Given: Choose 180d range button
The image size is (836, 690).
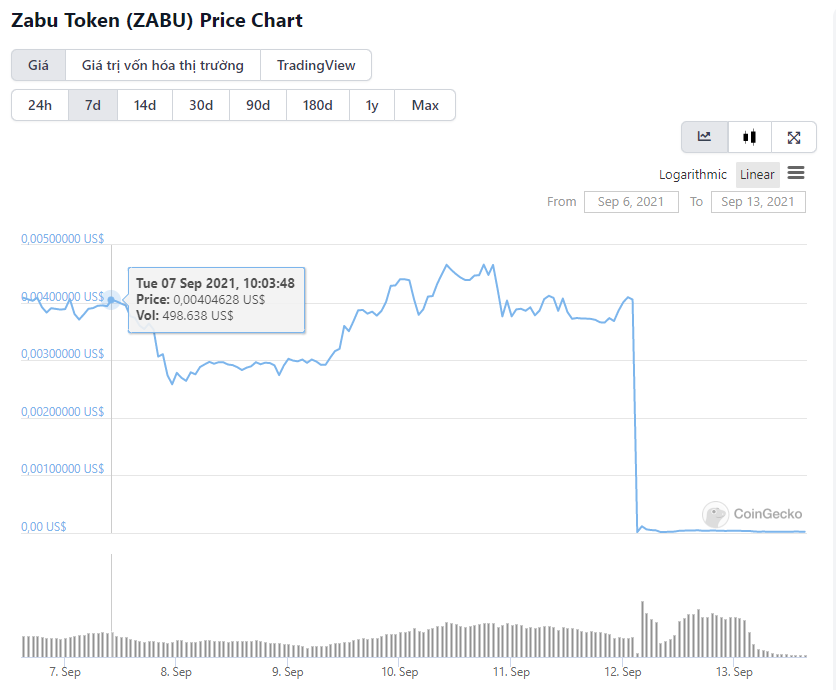Looking at the screenshot, I should pyautogui.click(x=318, y=105).
